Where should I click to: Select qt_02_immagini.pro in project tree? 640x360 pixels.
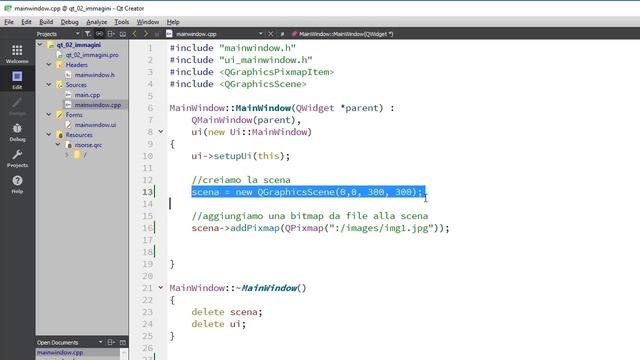(92, 55)
